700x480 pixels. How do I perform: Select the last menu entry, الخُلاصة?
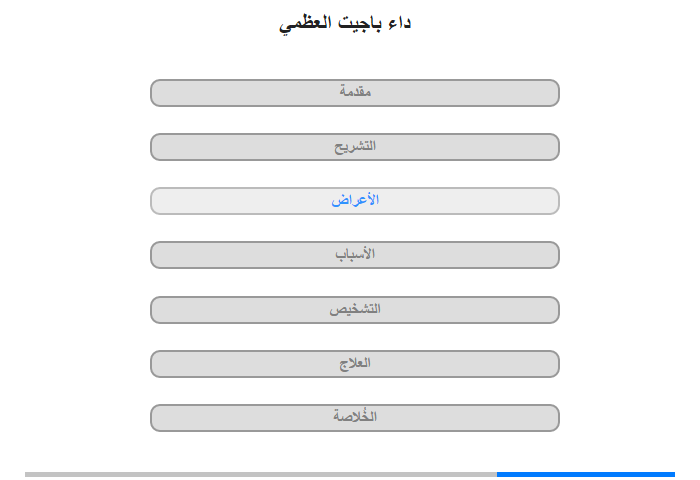tap(355, 418)
